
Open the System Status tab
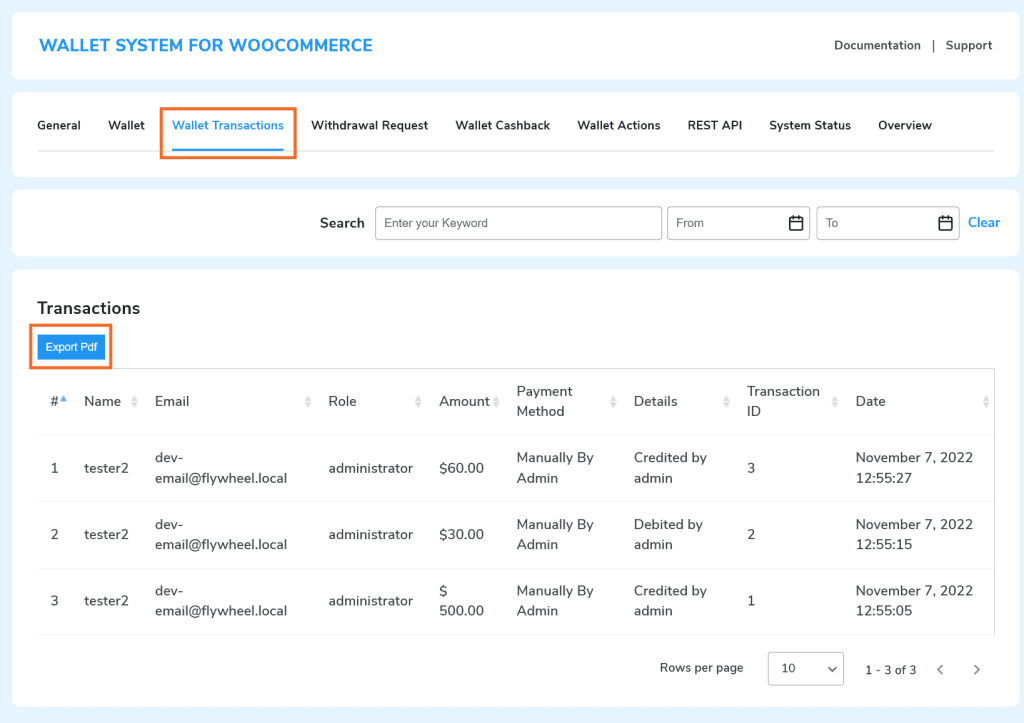[x=809, y=125]
